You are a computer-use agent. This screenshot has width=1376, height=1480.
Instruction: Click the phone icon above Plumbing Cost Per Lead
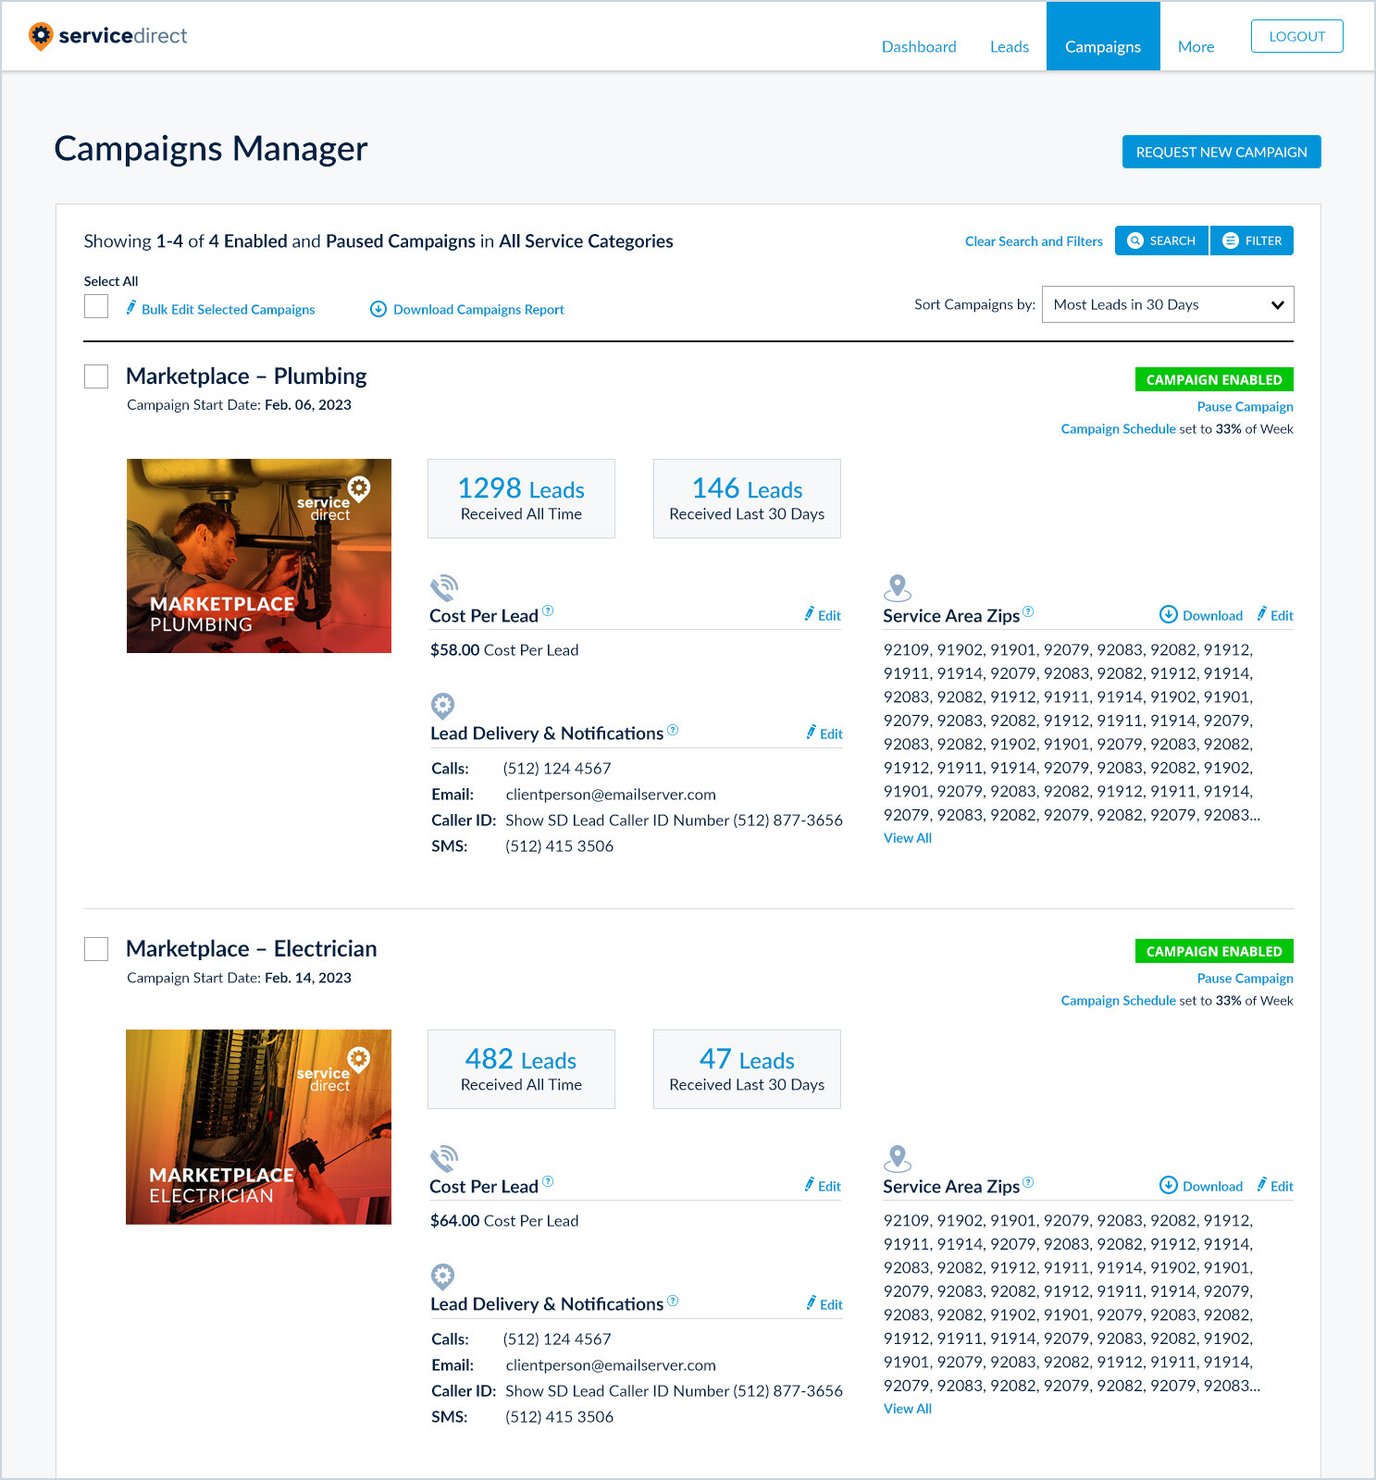coord(443,587)
